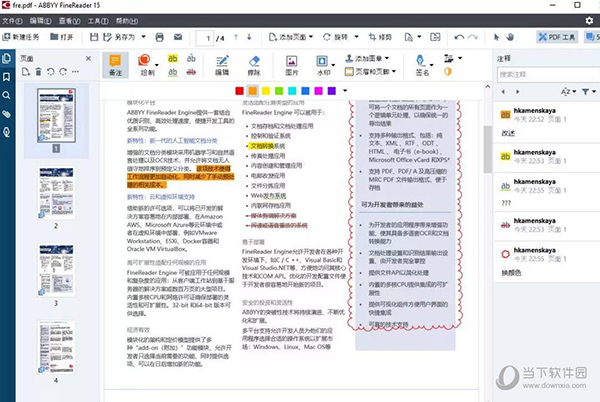Screen dimensions: 600x402
Task: Click the orange shield security icon
Action: 448,72
